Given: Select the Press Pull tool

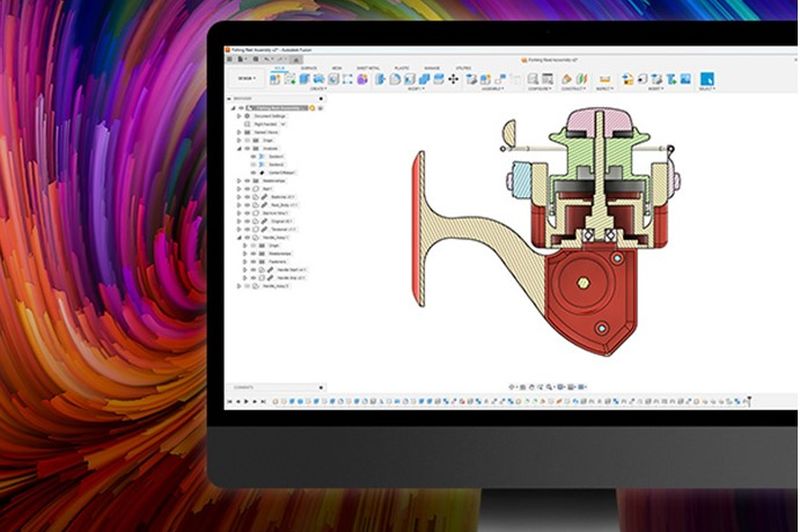Looking at the screenshot, I should 380,79.
